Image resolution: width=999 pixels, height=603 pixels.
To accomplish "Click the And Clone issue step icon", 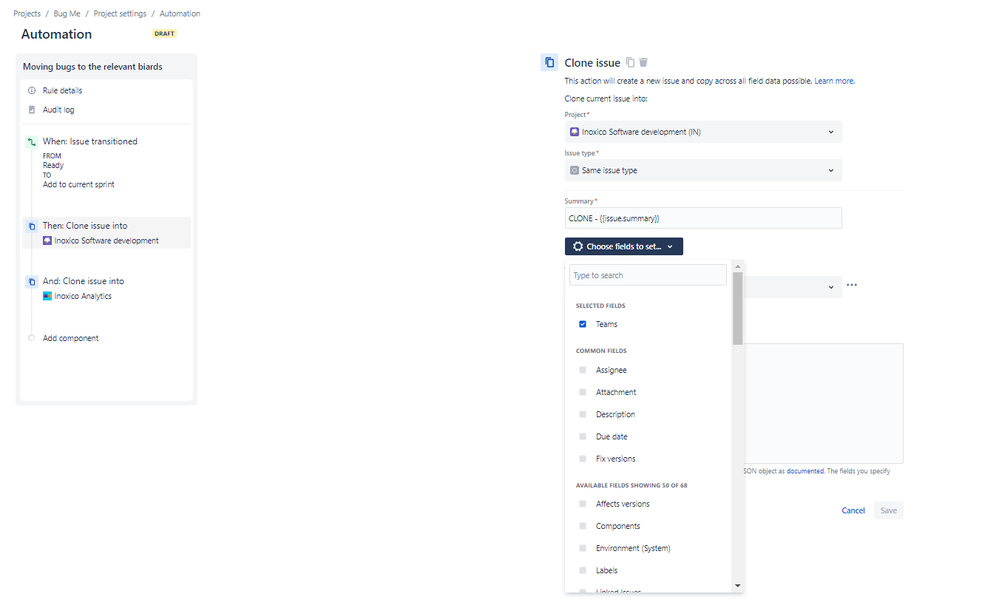I will coord(31,282).
